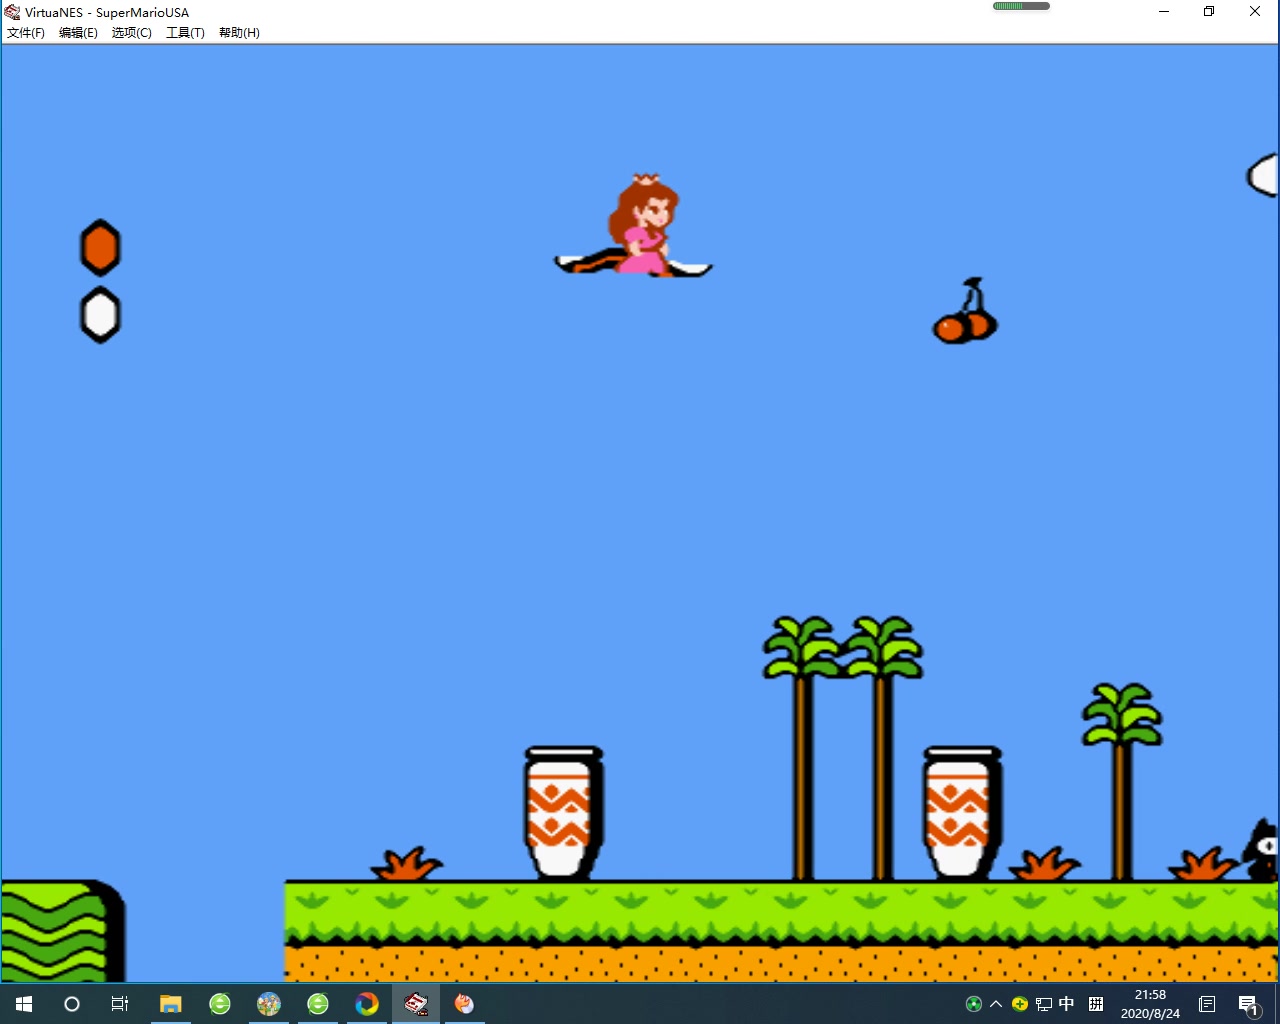Screen dimensions: 1280x1024
Task: Click the left decorated vase
Action: (564, 812)
